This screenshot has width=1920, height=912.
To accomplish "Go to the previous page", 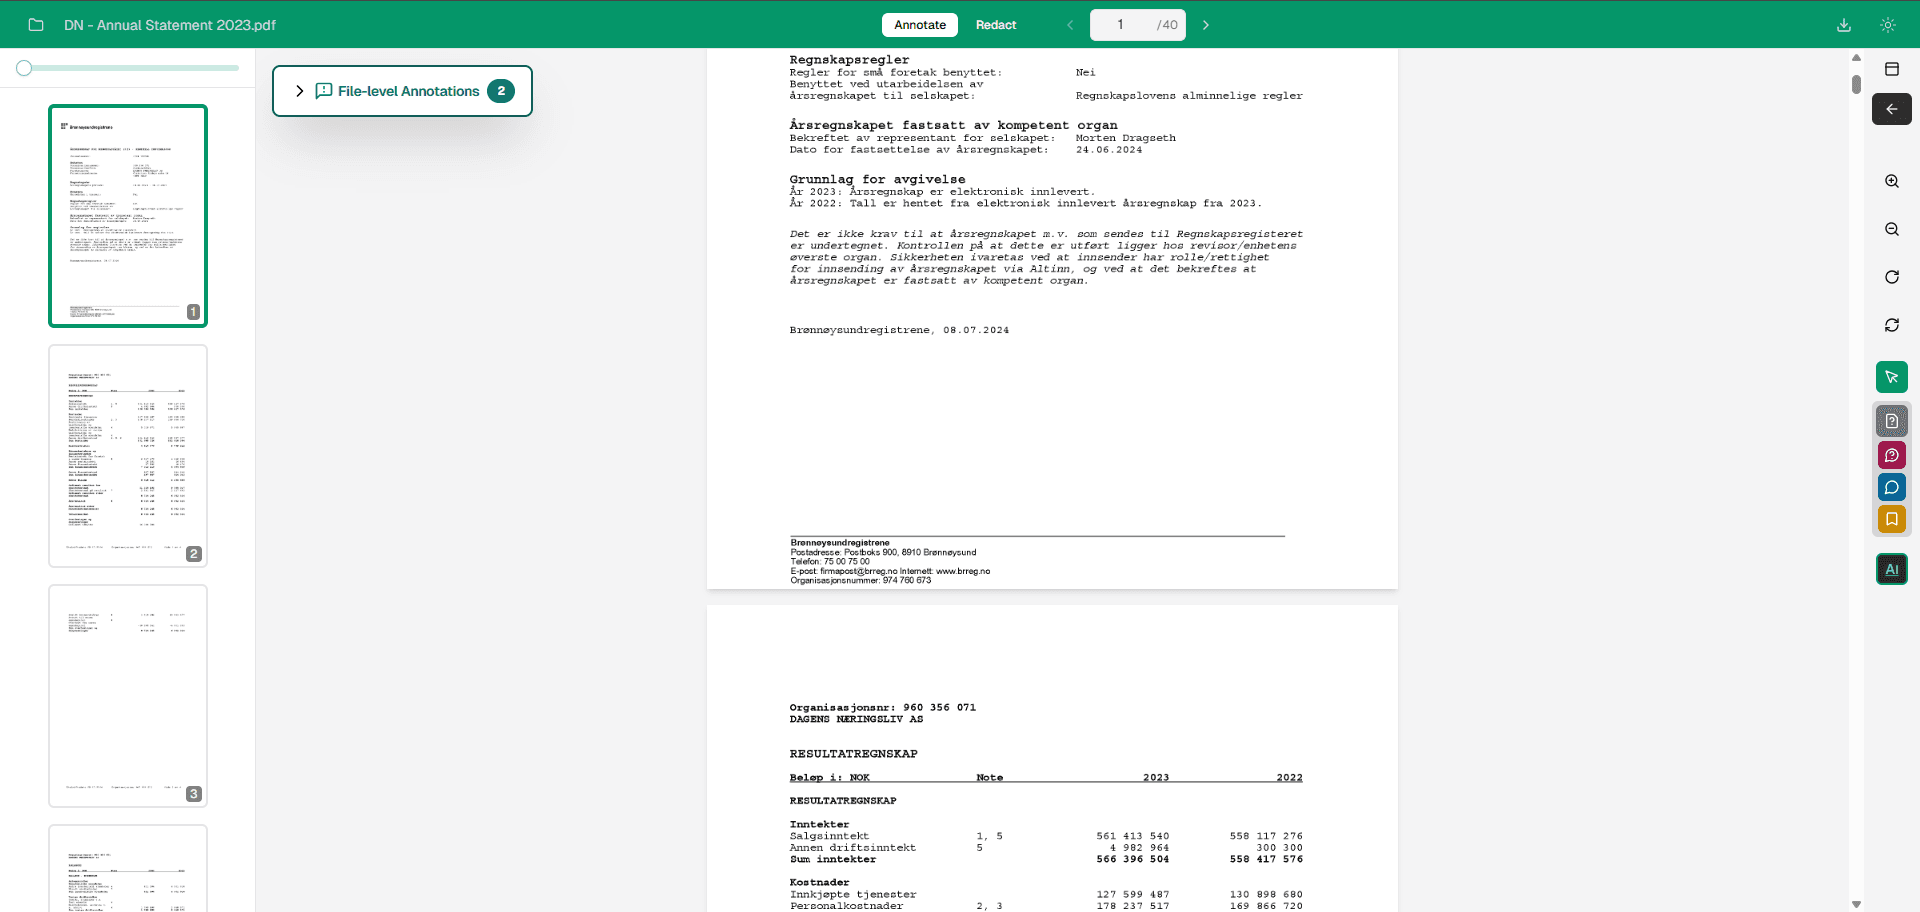I will coord(1070,25).
